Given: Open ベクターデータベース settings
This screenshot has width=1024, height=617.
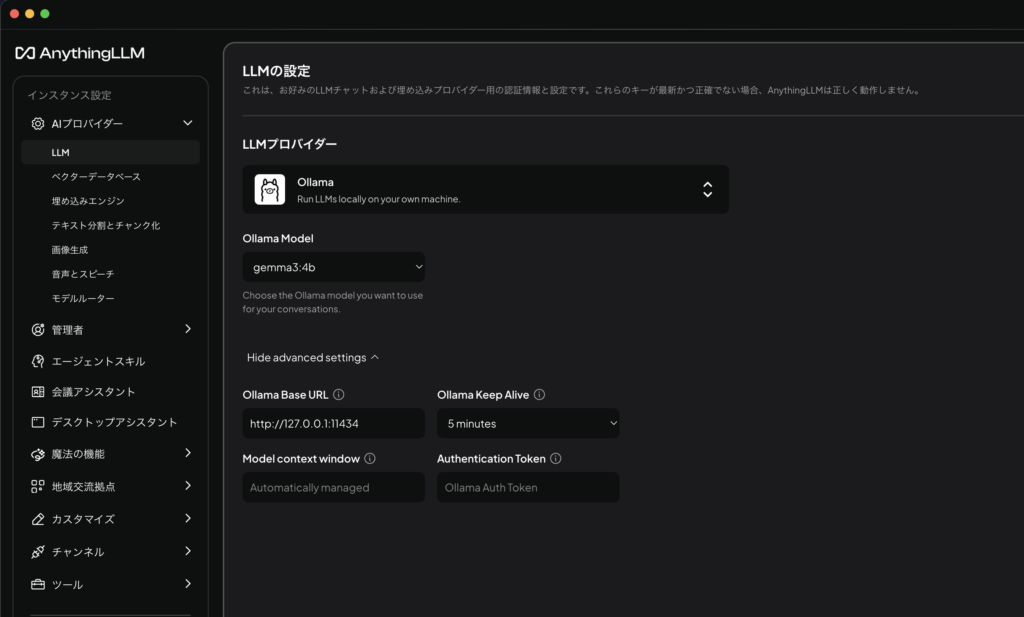Looking at the screenshot, I should click(x=96, y=177).
